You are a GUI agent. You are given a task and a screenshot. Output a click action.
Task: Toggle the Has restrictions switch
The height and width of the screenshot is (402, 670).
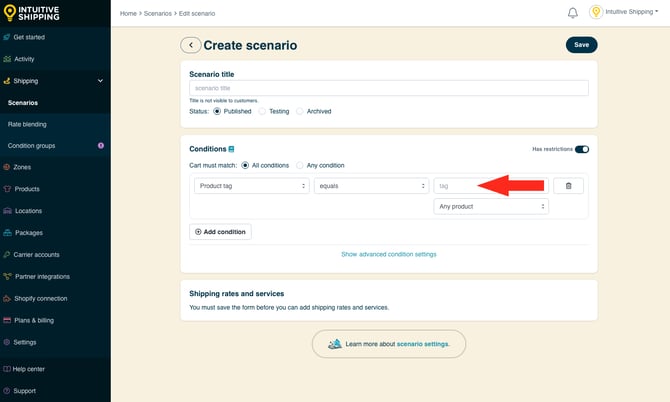pyautogui.click(x=581, y=149)
